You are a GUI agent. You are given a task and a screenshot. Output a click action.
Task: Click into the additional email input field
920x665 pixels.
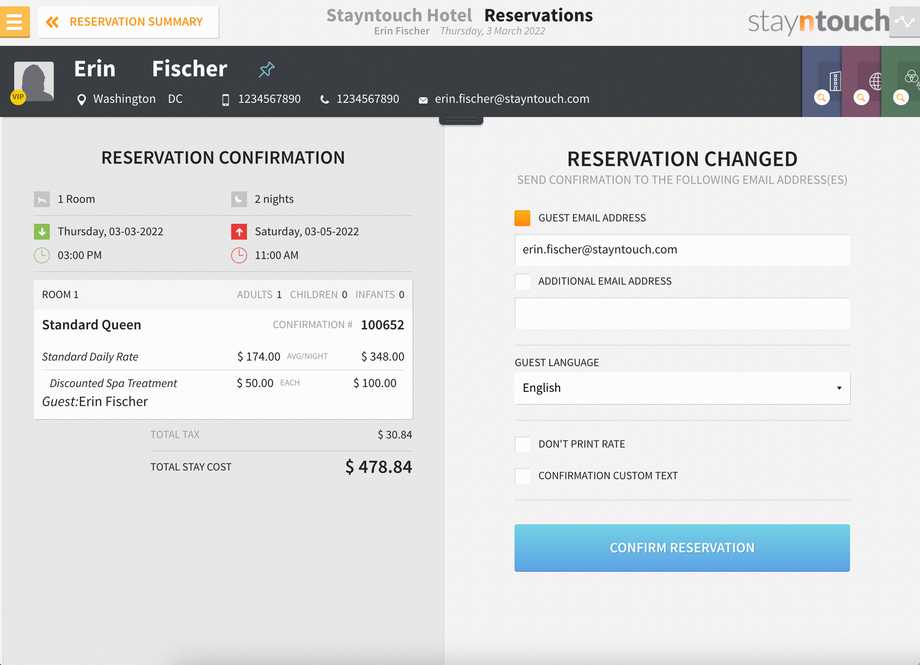click(x=682, y=313)
